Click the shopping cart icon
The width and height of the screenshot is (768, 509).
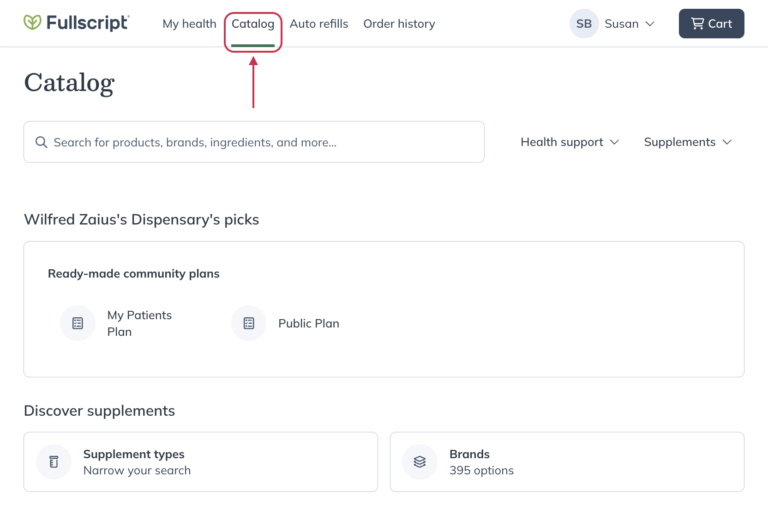tap(697, 24)
